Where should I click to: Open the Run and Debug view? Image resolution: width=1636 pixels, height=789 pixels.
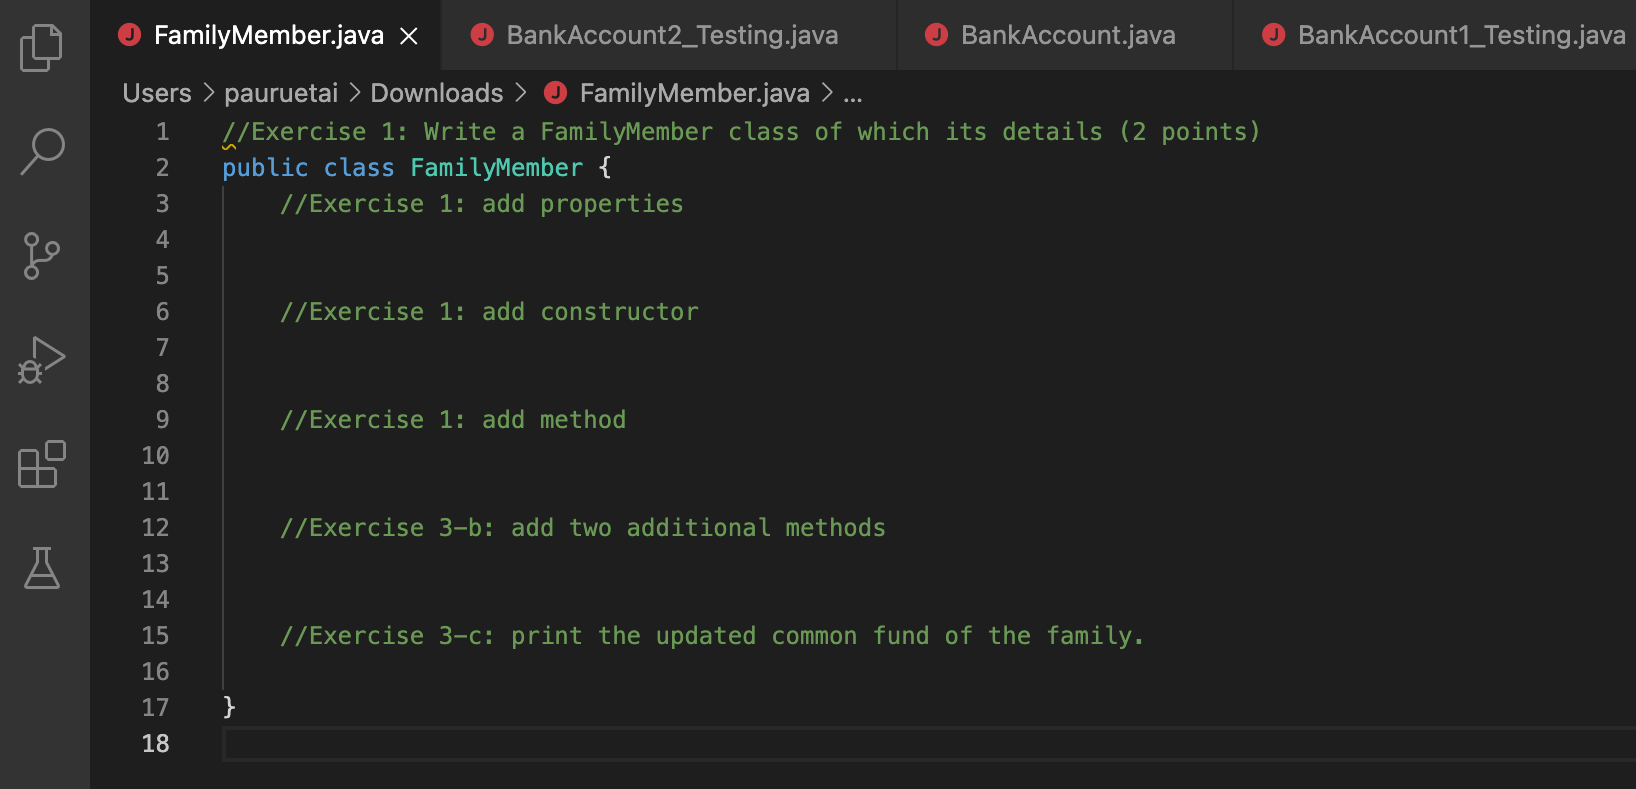point(41,360)
